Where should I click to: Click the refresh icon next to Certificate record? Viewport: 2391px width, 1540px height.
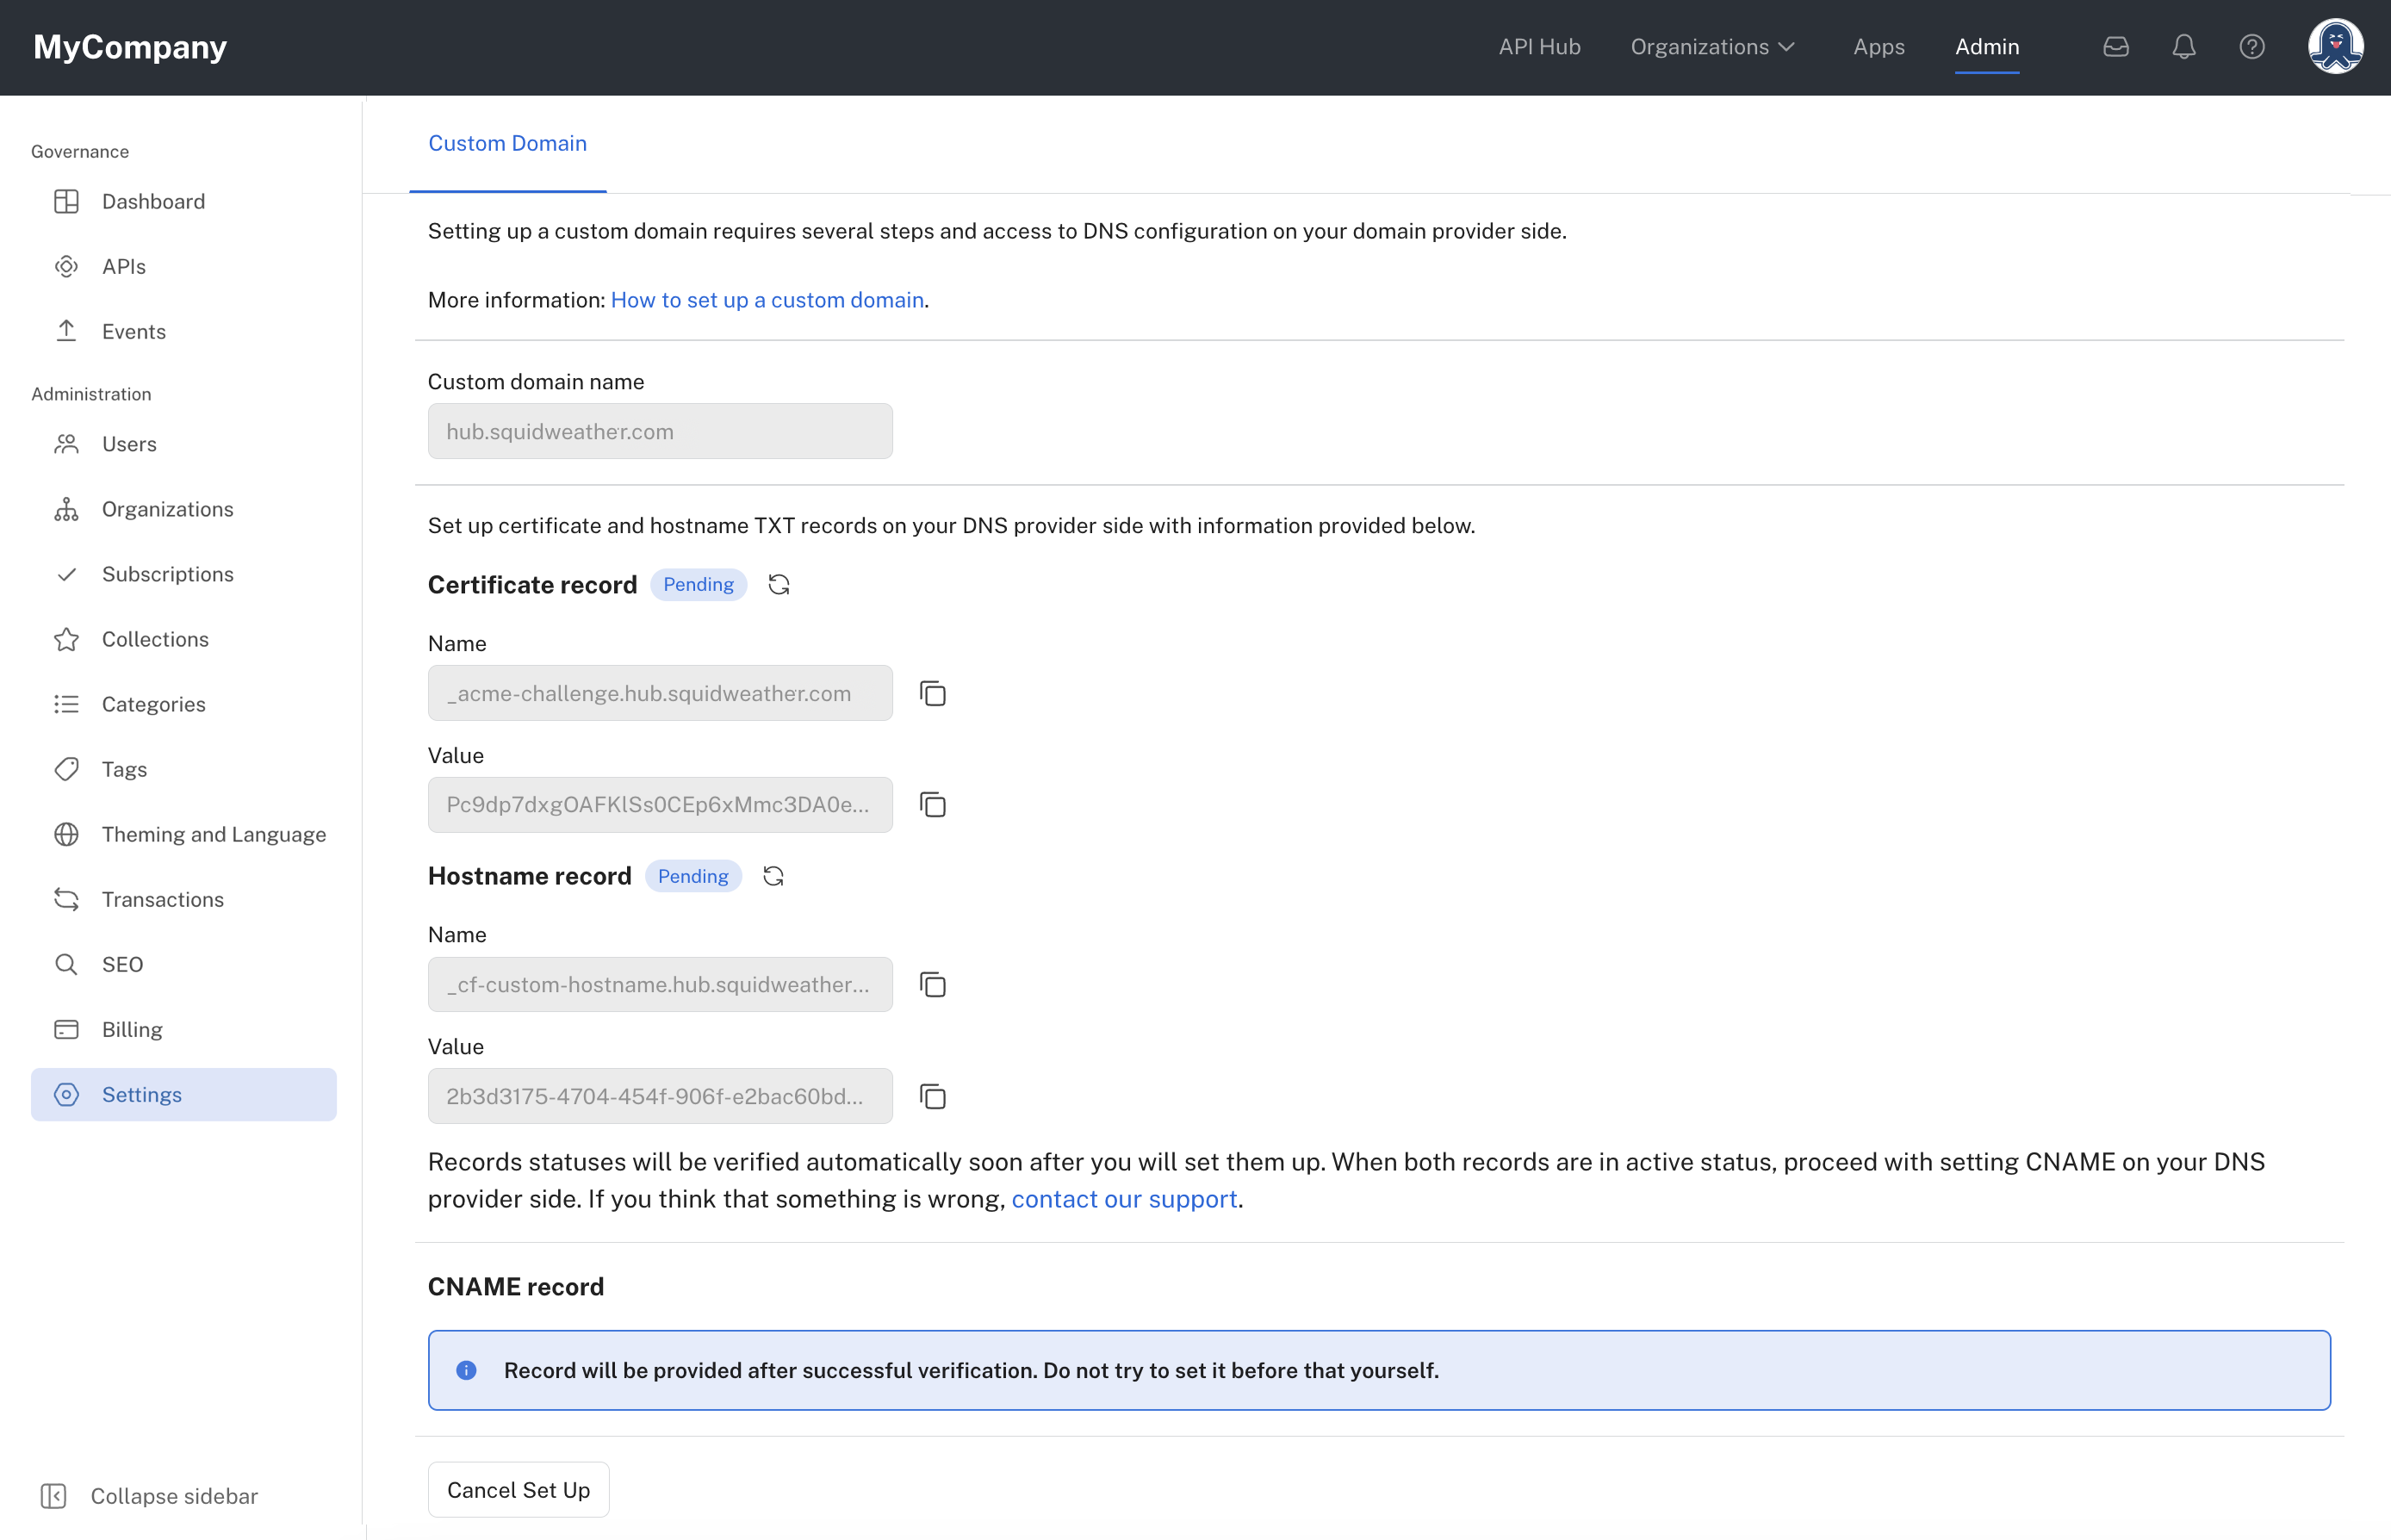tap(777, 584)
